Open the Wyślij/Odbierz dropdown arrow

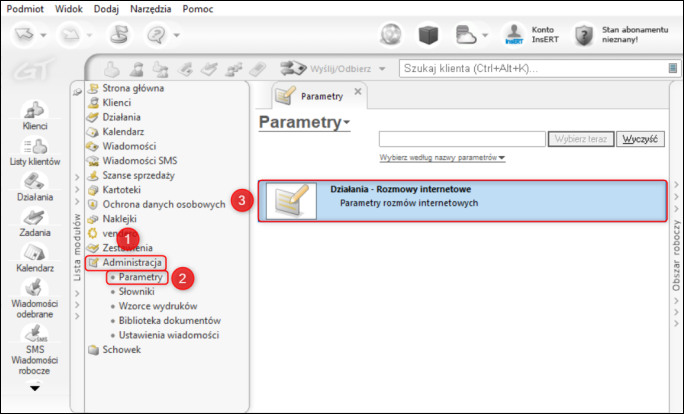tap(382, 69)
